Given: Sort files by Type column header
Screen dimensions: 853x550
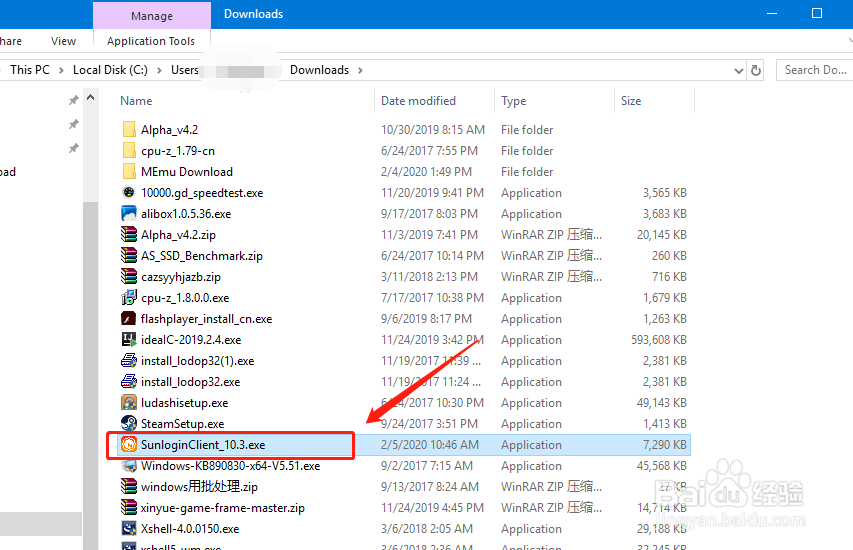Looking at the screenshot, I should (x=514, y=101).
